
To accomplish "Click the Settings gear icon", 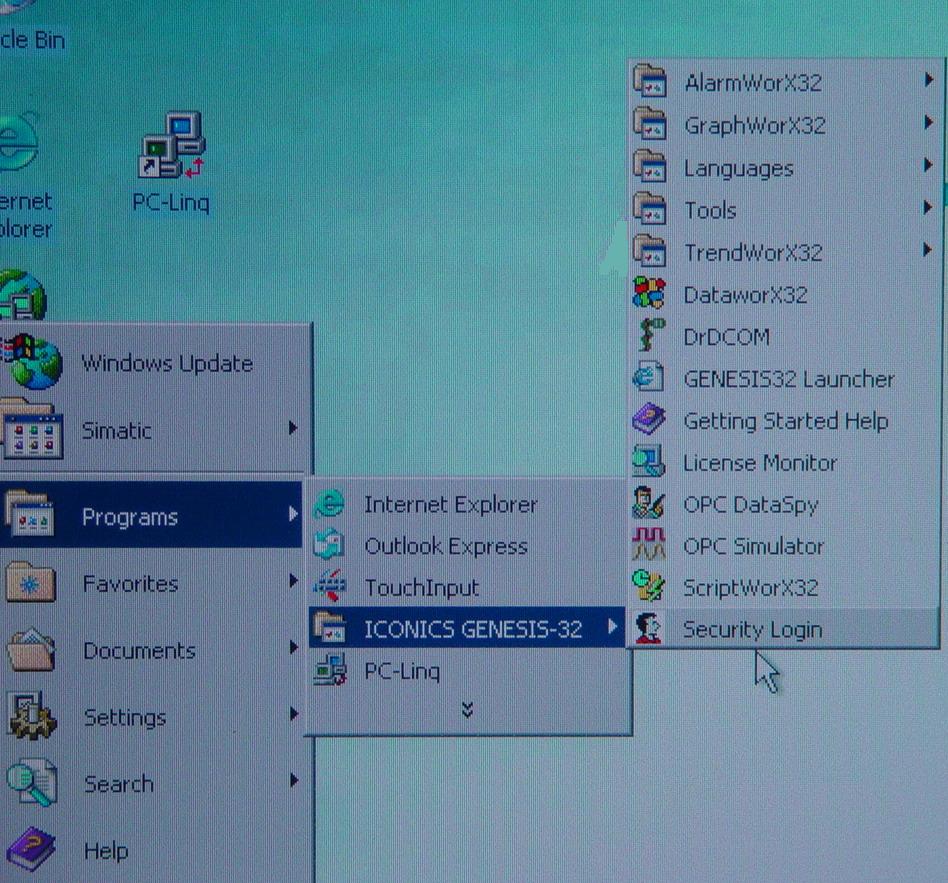I will pyautogui.click(x=32, y=716).
